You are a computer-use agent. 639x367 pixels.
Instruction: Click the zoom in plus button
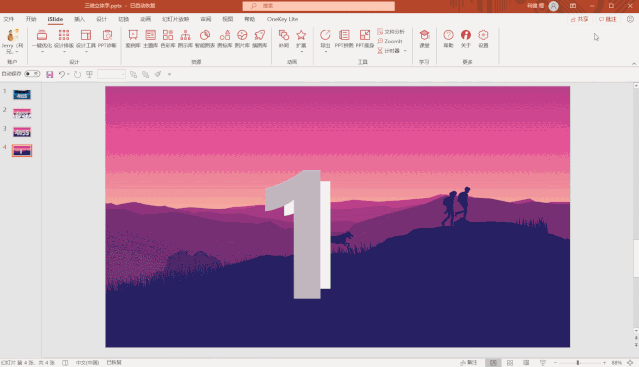click(x=604, y=363)
